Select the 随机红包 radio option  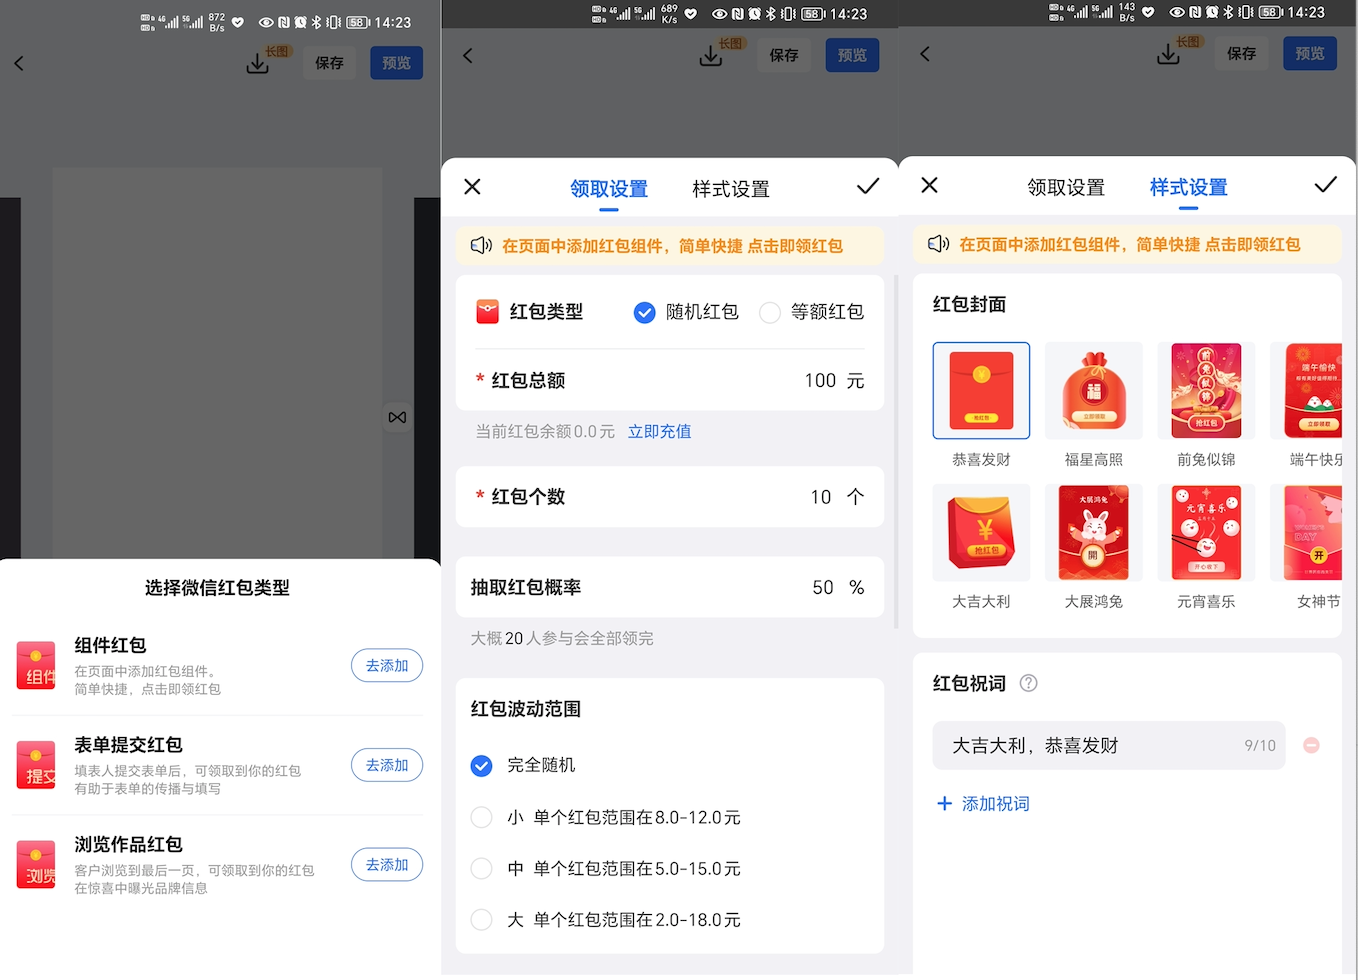(x=645, y=313)
